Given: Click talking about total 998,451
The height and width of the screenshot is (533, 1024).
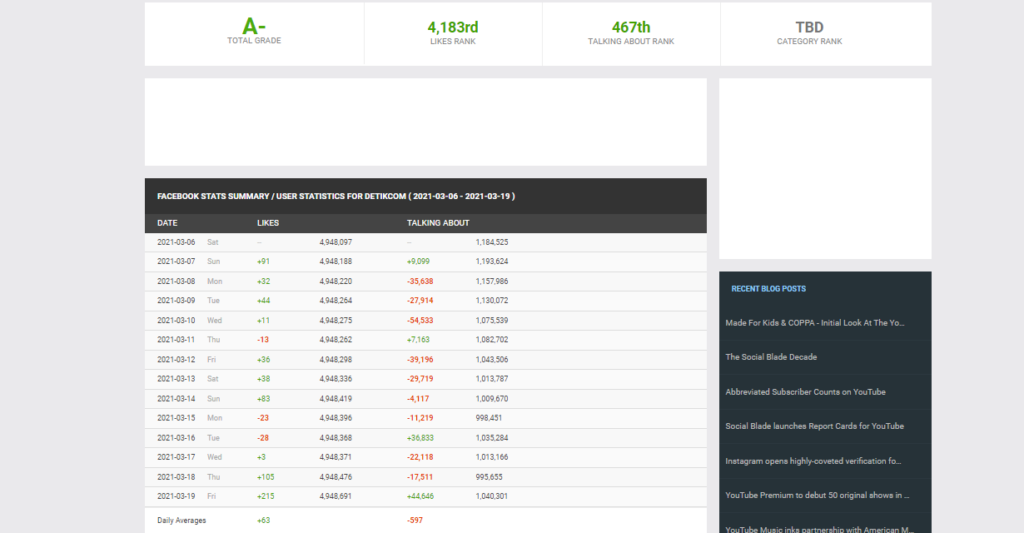Looking at the screenshot, I should pyautogui.click(x=488, y=418).
